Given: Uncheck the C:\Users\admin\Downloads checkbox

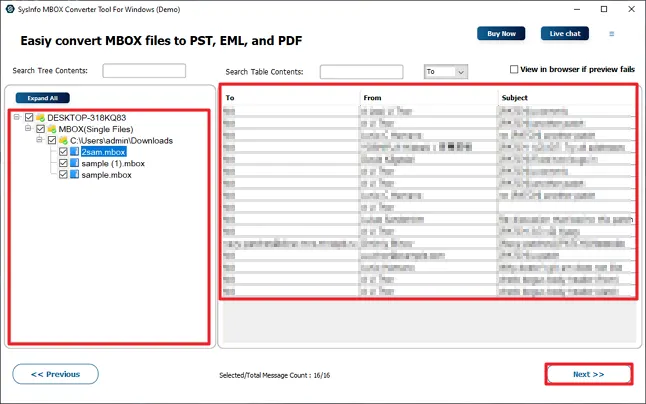Looking at the screenshot, I should (52, 141).
